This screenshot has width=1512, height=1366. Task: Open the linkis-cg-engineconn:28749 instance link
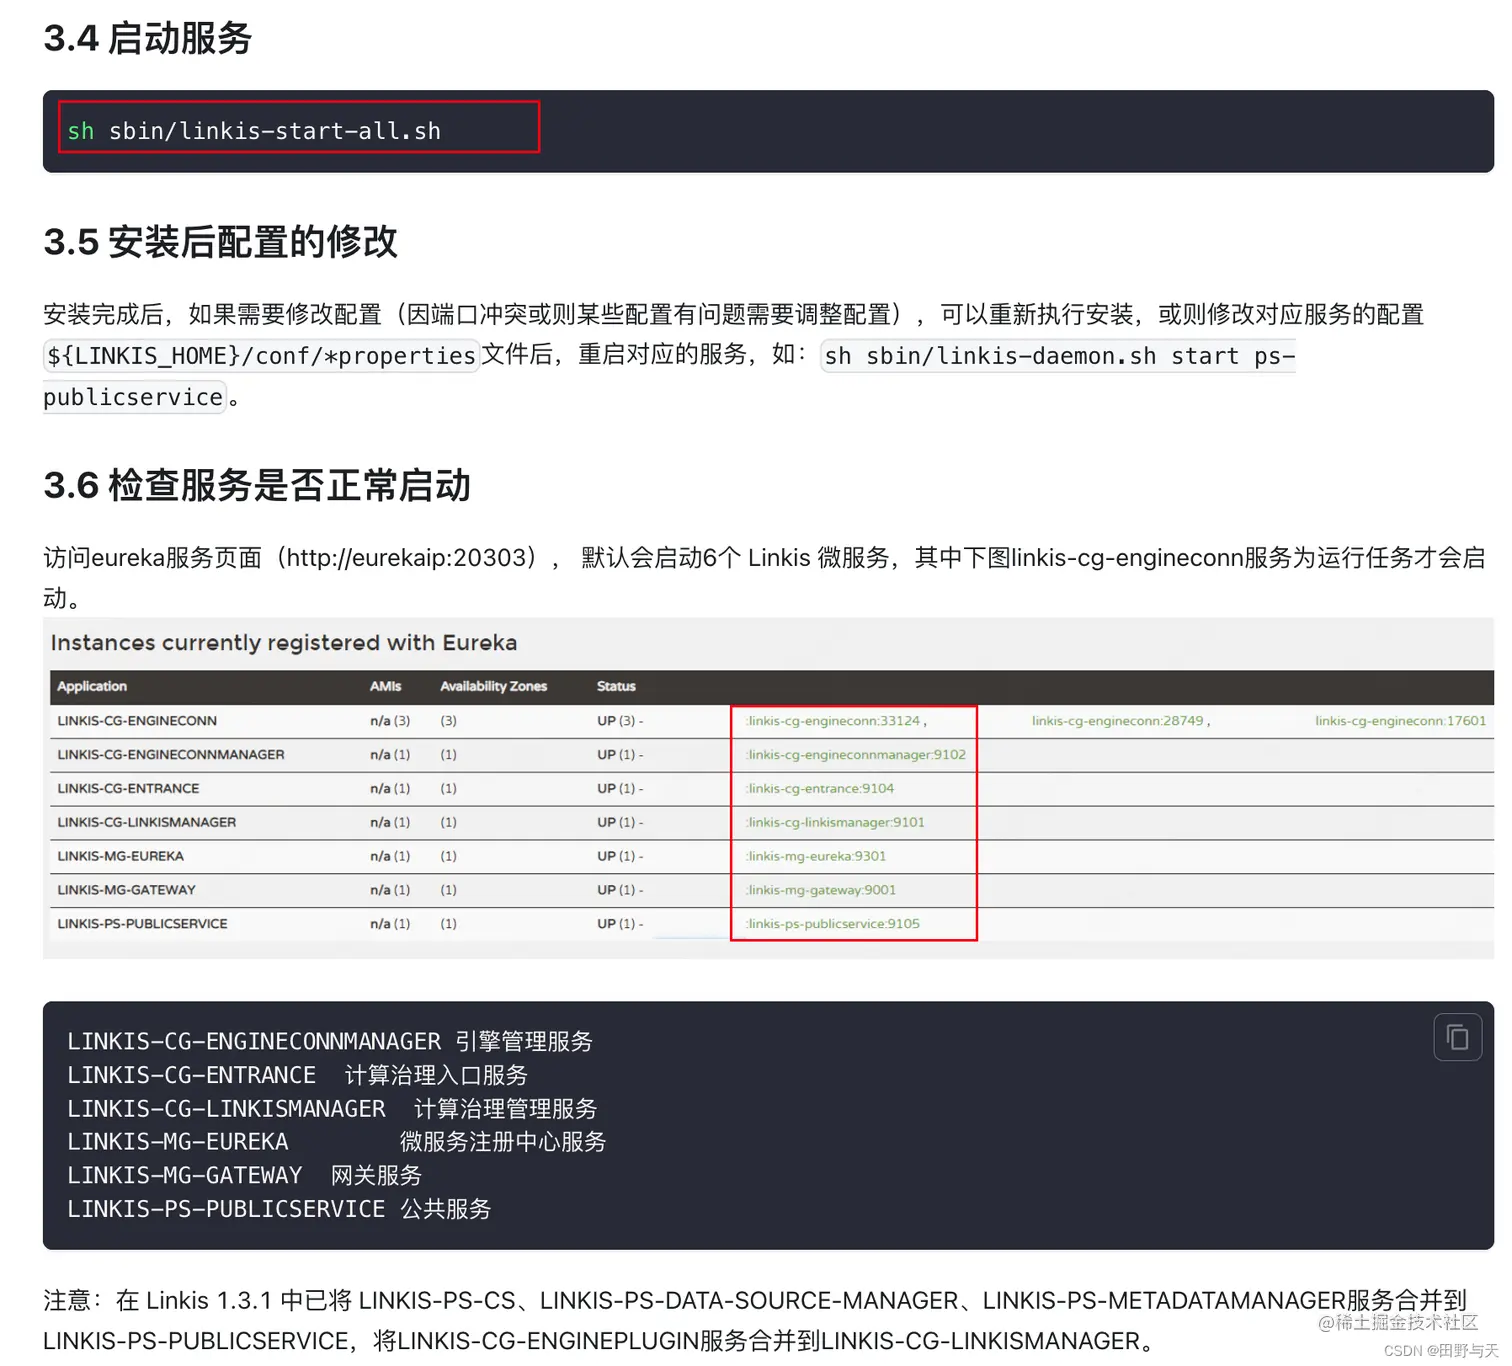(x=1118, y=721)
